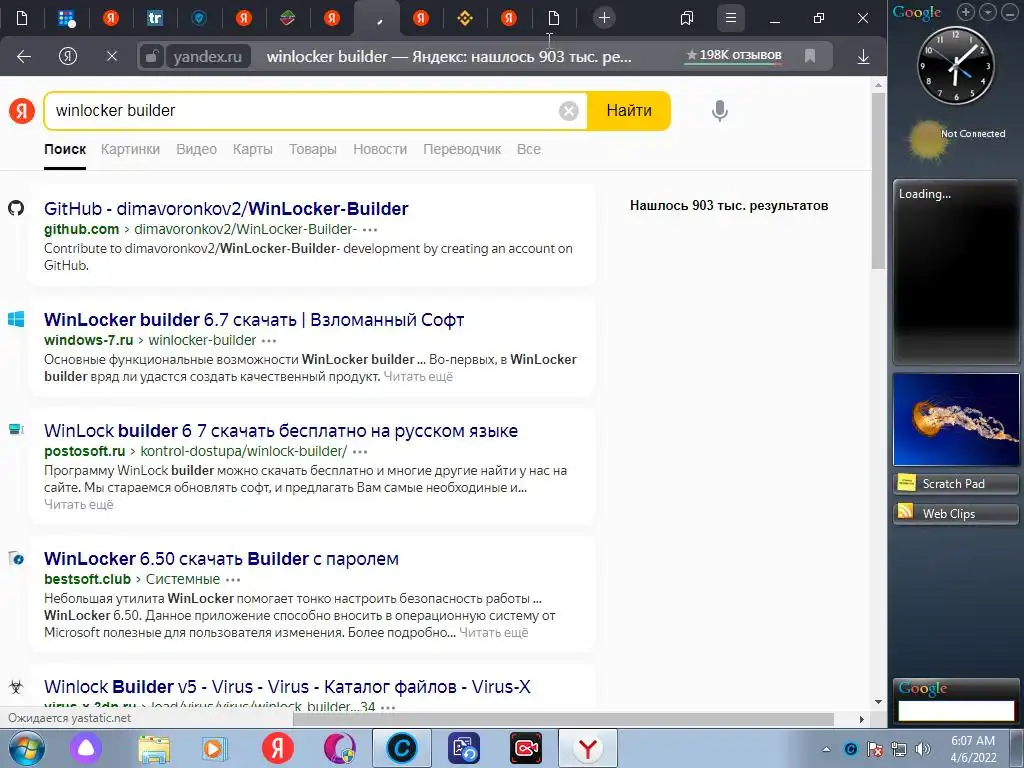The width and height of the screenshot is (1024, 768).
Task: Click the jellyfish photo gadget thumbnail
Action: [x=955, y=419]
